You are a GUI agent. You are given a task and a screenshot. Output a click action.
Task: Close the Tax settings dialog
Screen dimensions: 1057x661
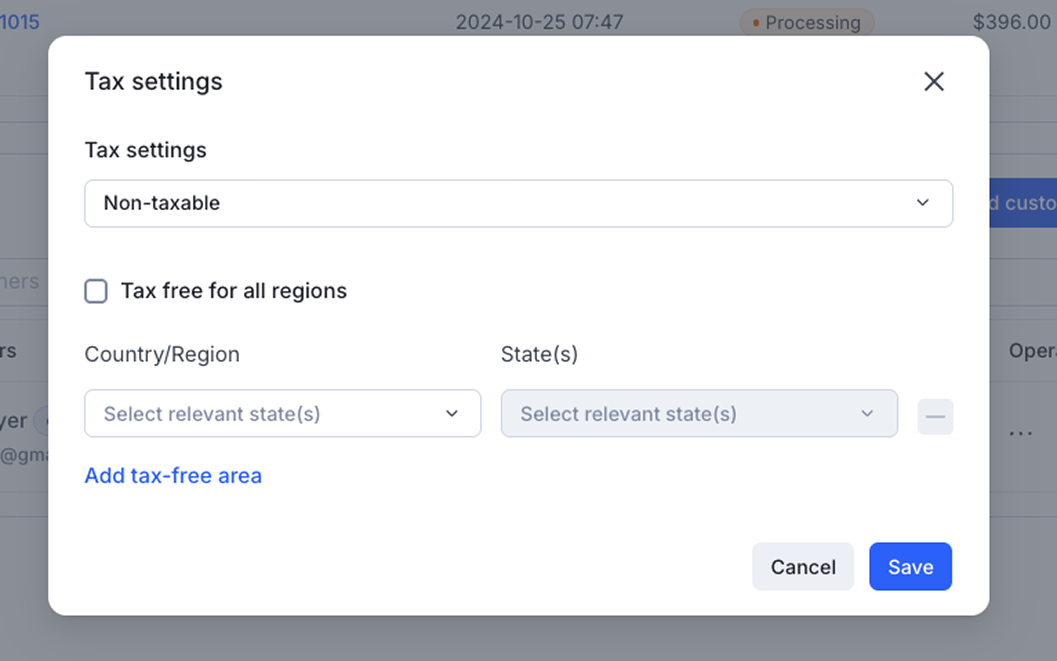coord(933,82)
